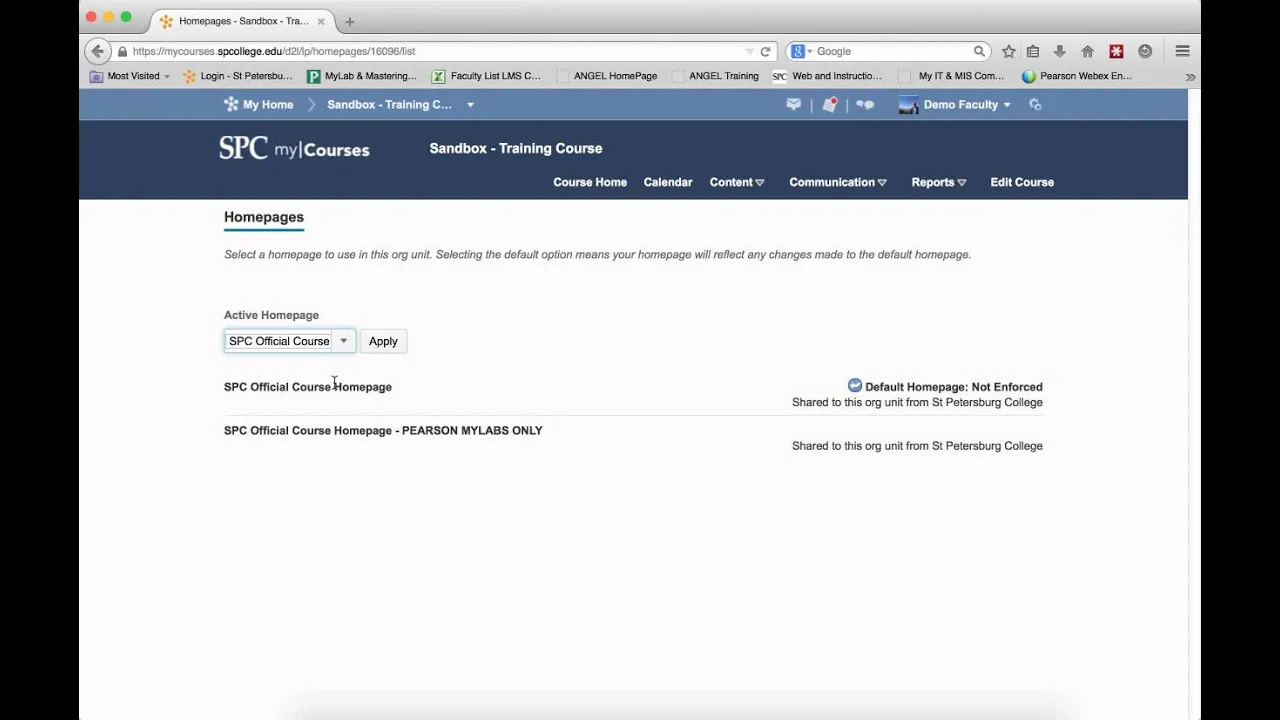Click the Homepages page heading
Viewport: 1280px width, 720px height.
click(264, 217)
